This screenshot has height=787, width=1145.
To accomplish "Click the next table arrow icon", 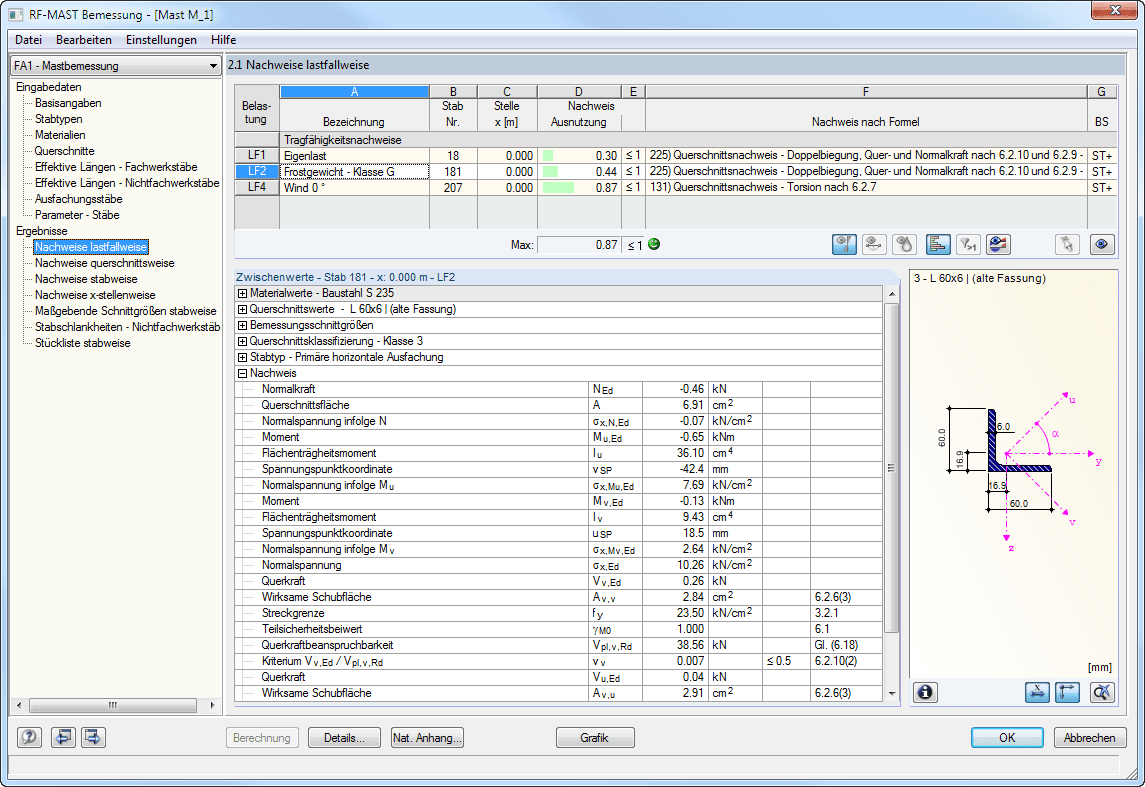I will [93, 737].
